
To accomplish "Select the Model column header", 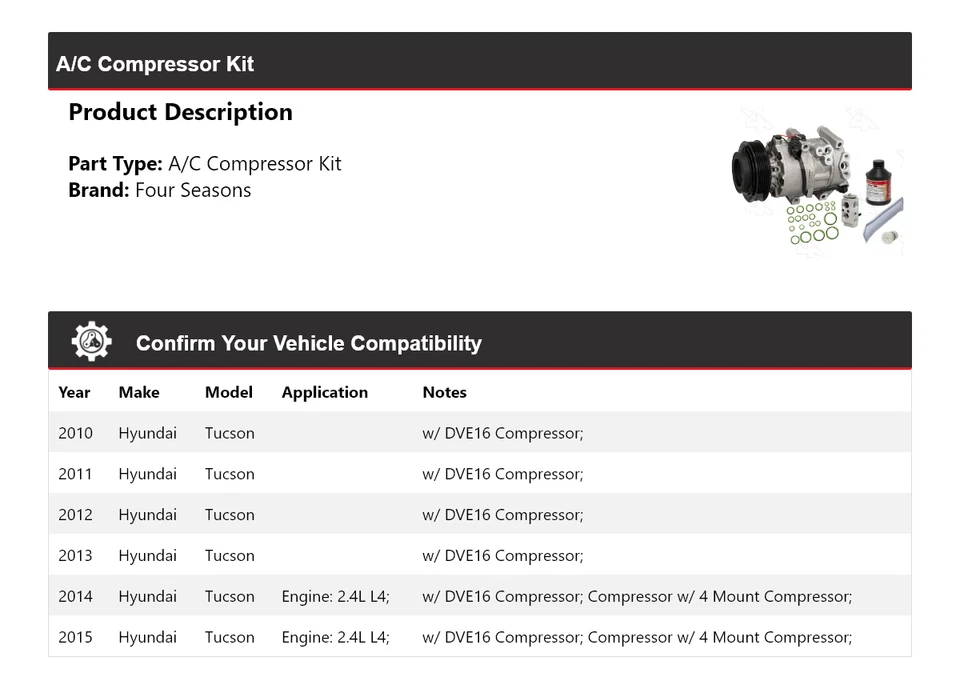I will [x=228, y=392].
